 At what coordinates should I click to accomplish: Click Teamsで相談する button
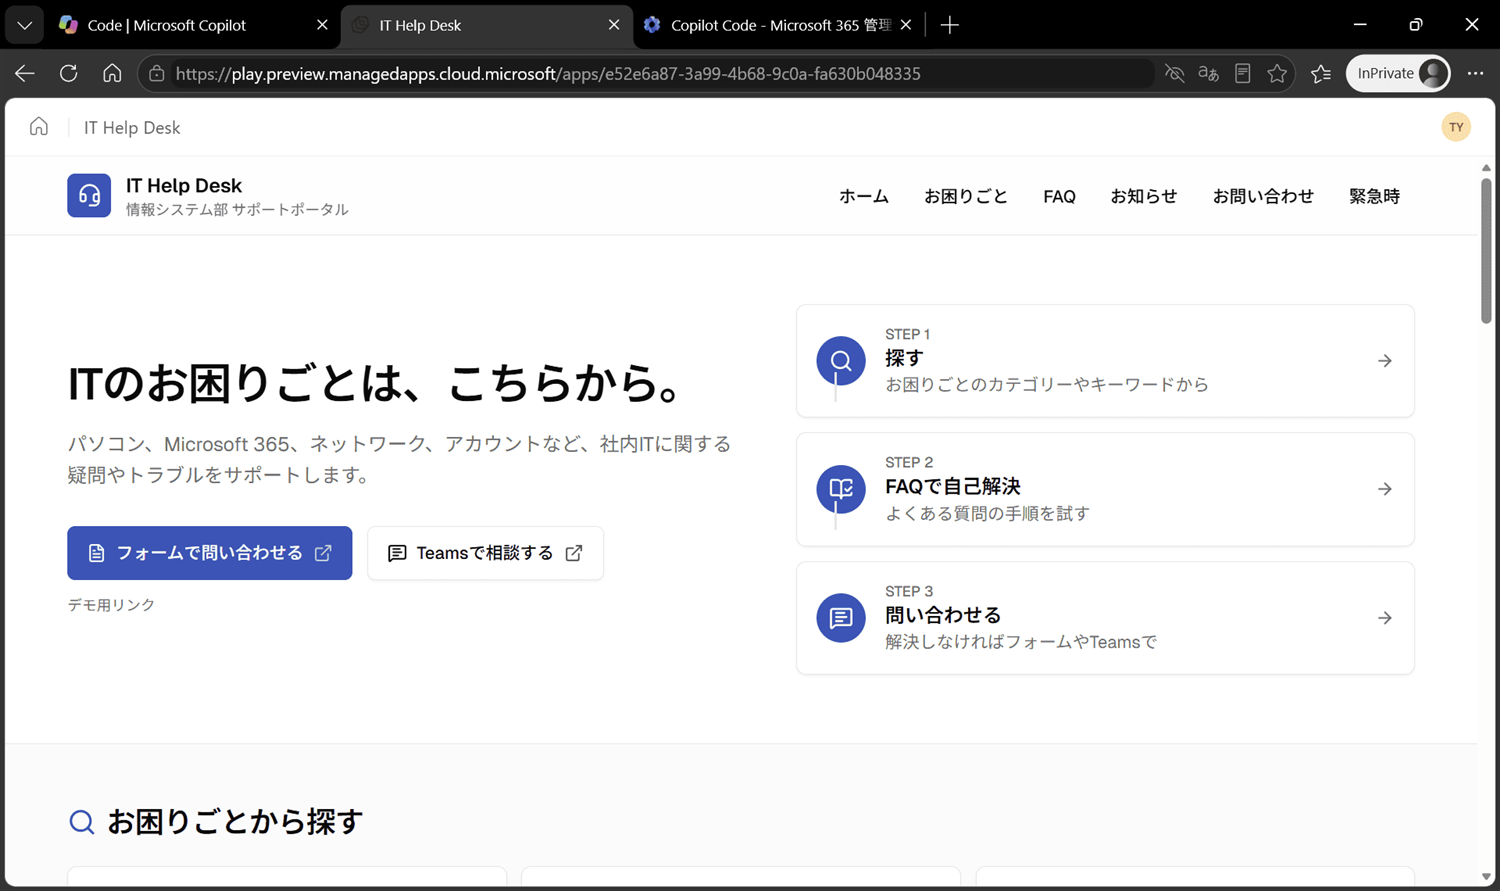[x=485, y=553]
